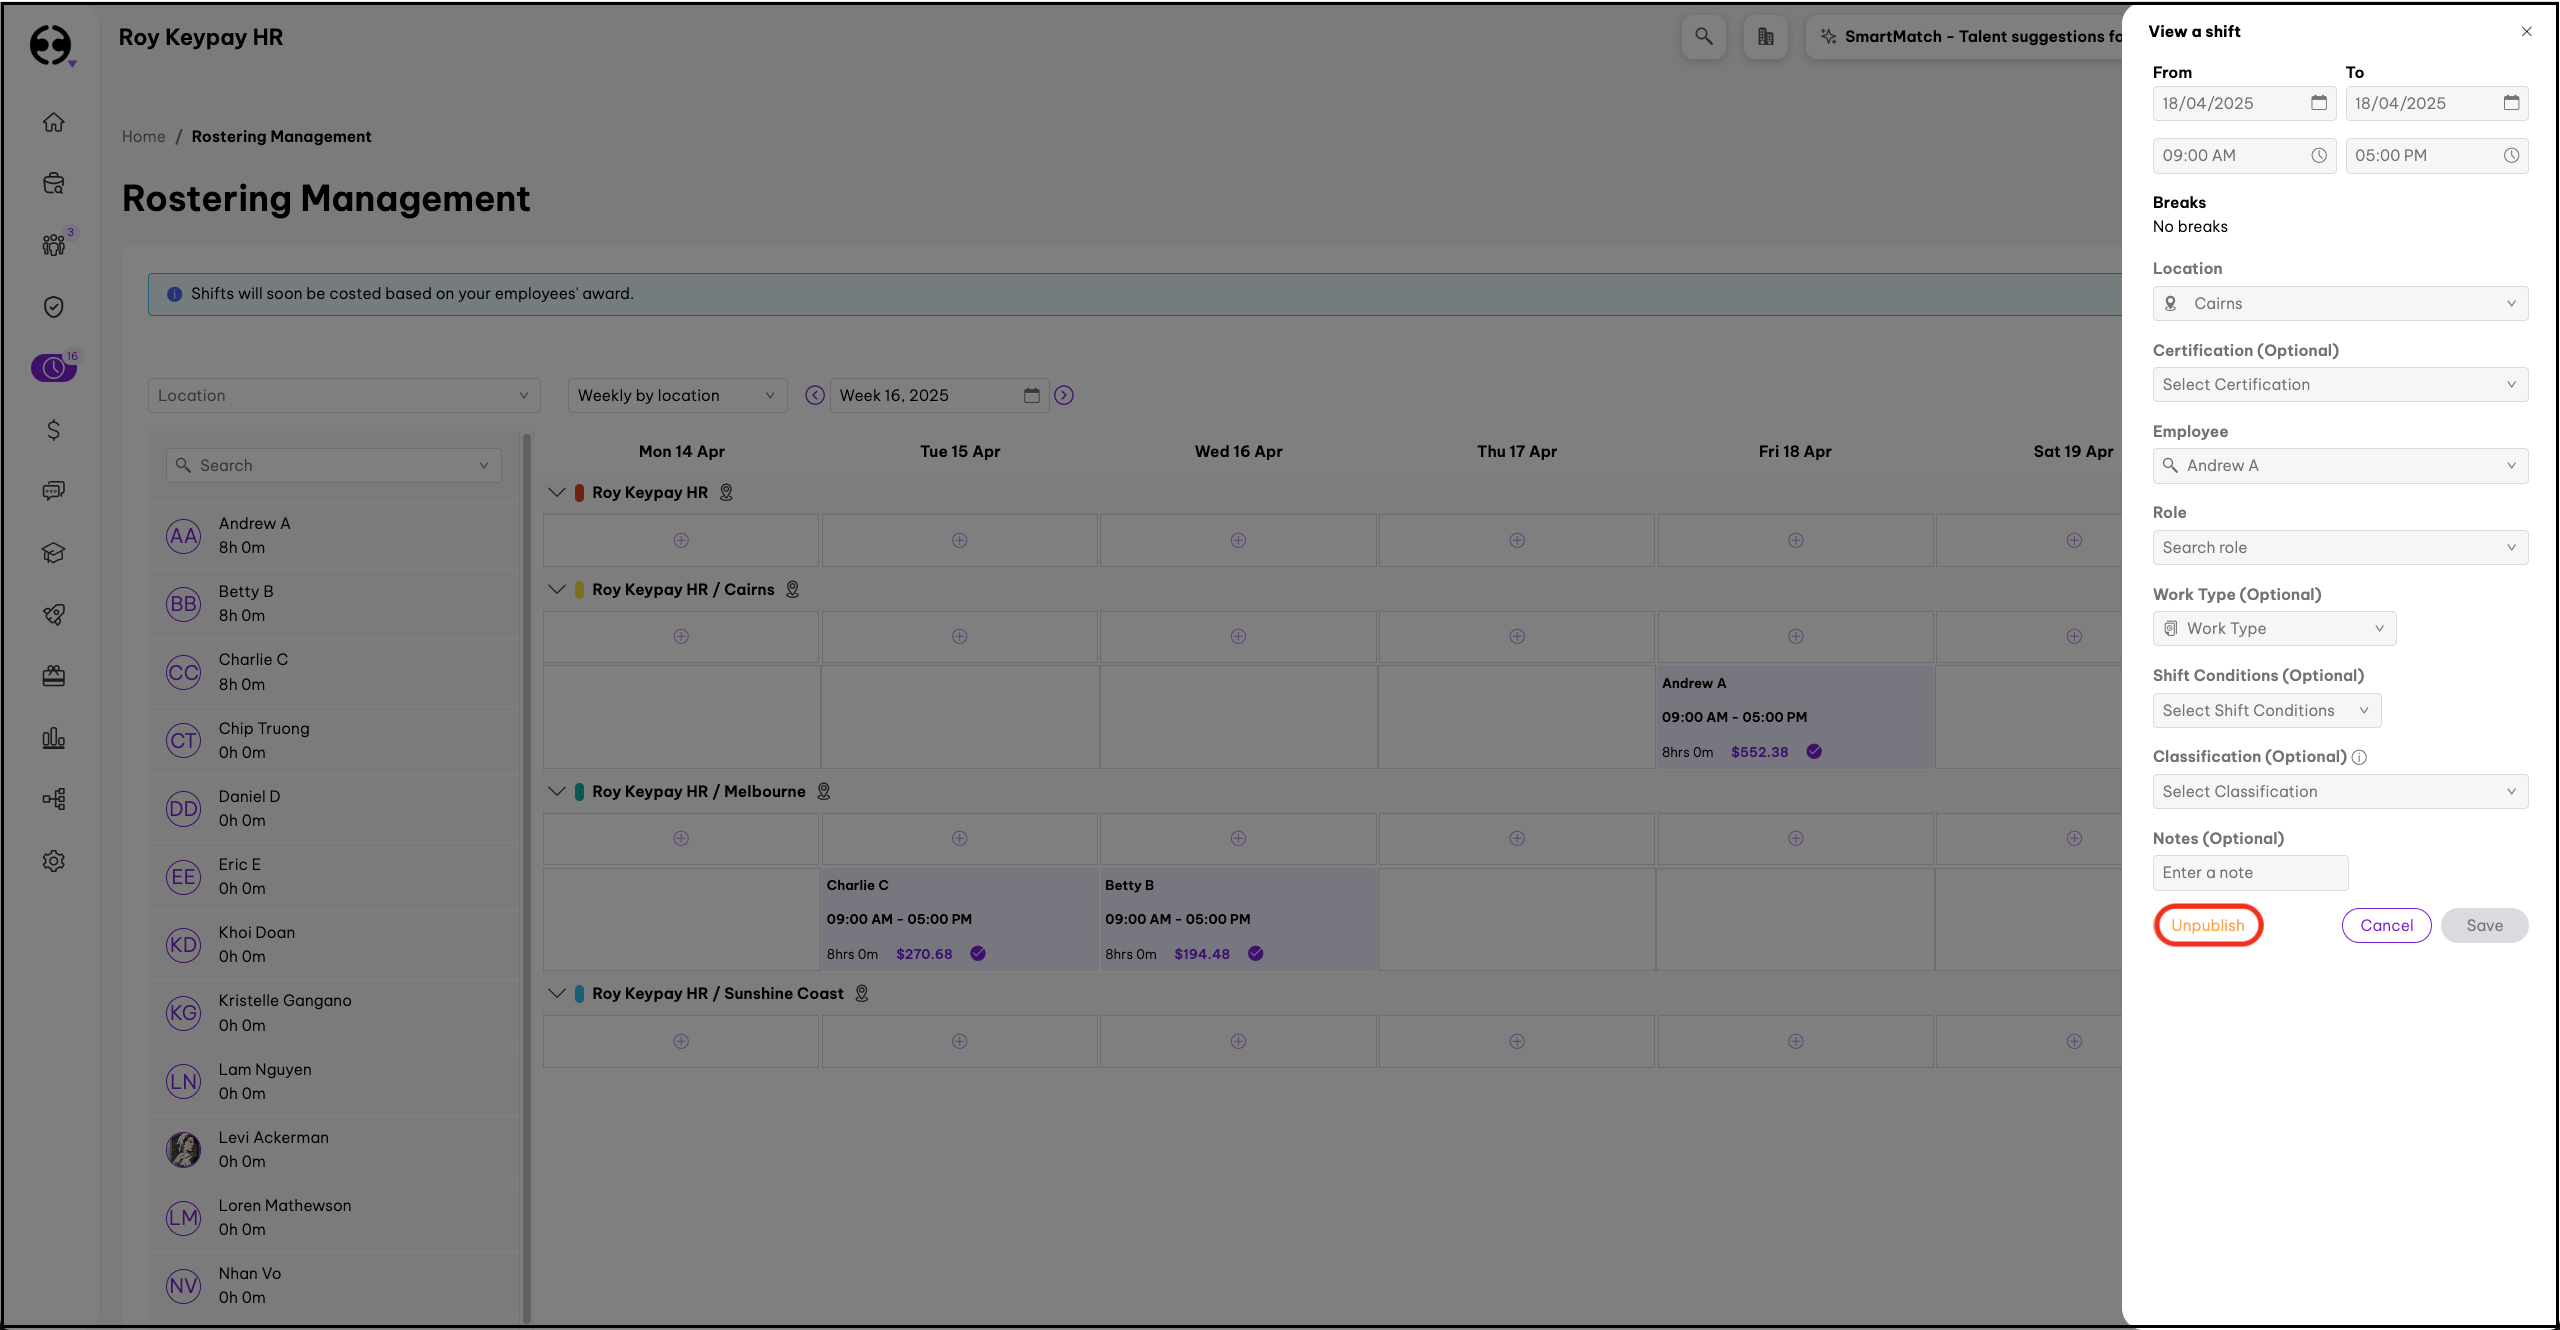Screen dimensions: 2560x1330
Task: Click published checkmark on Charlie C shift
Action: (978, 954)
